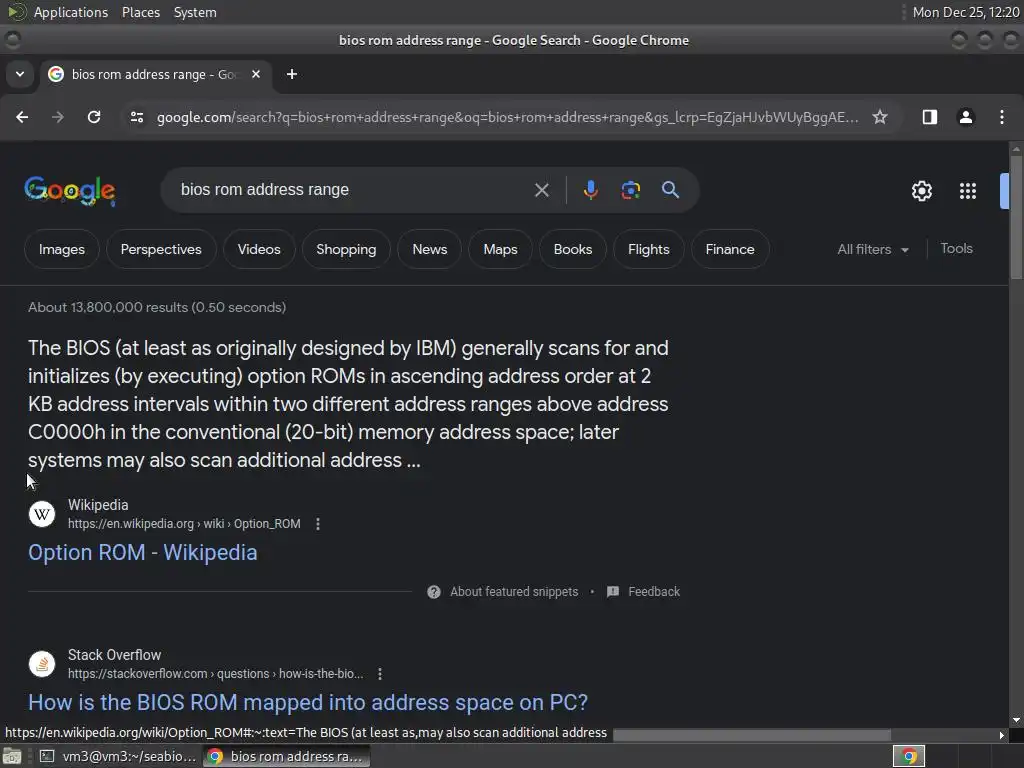Switch to News results
The image size is (1024, 768).
pyautogui.click(x=430, y=249)
